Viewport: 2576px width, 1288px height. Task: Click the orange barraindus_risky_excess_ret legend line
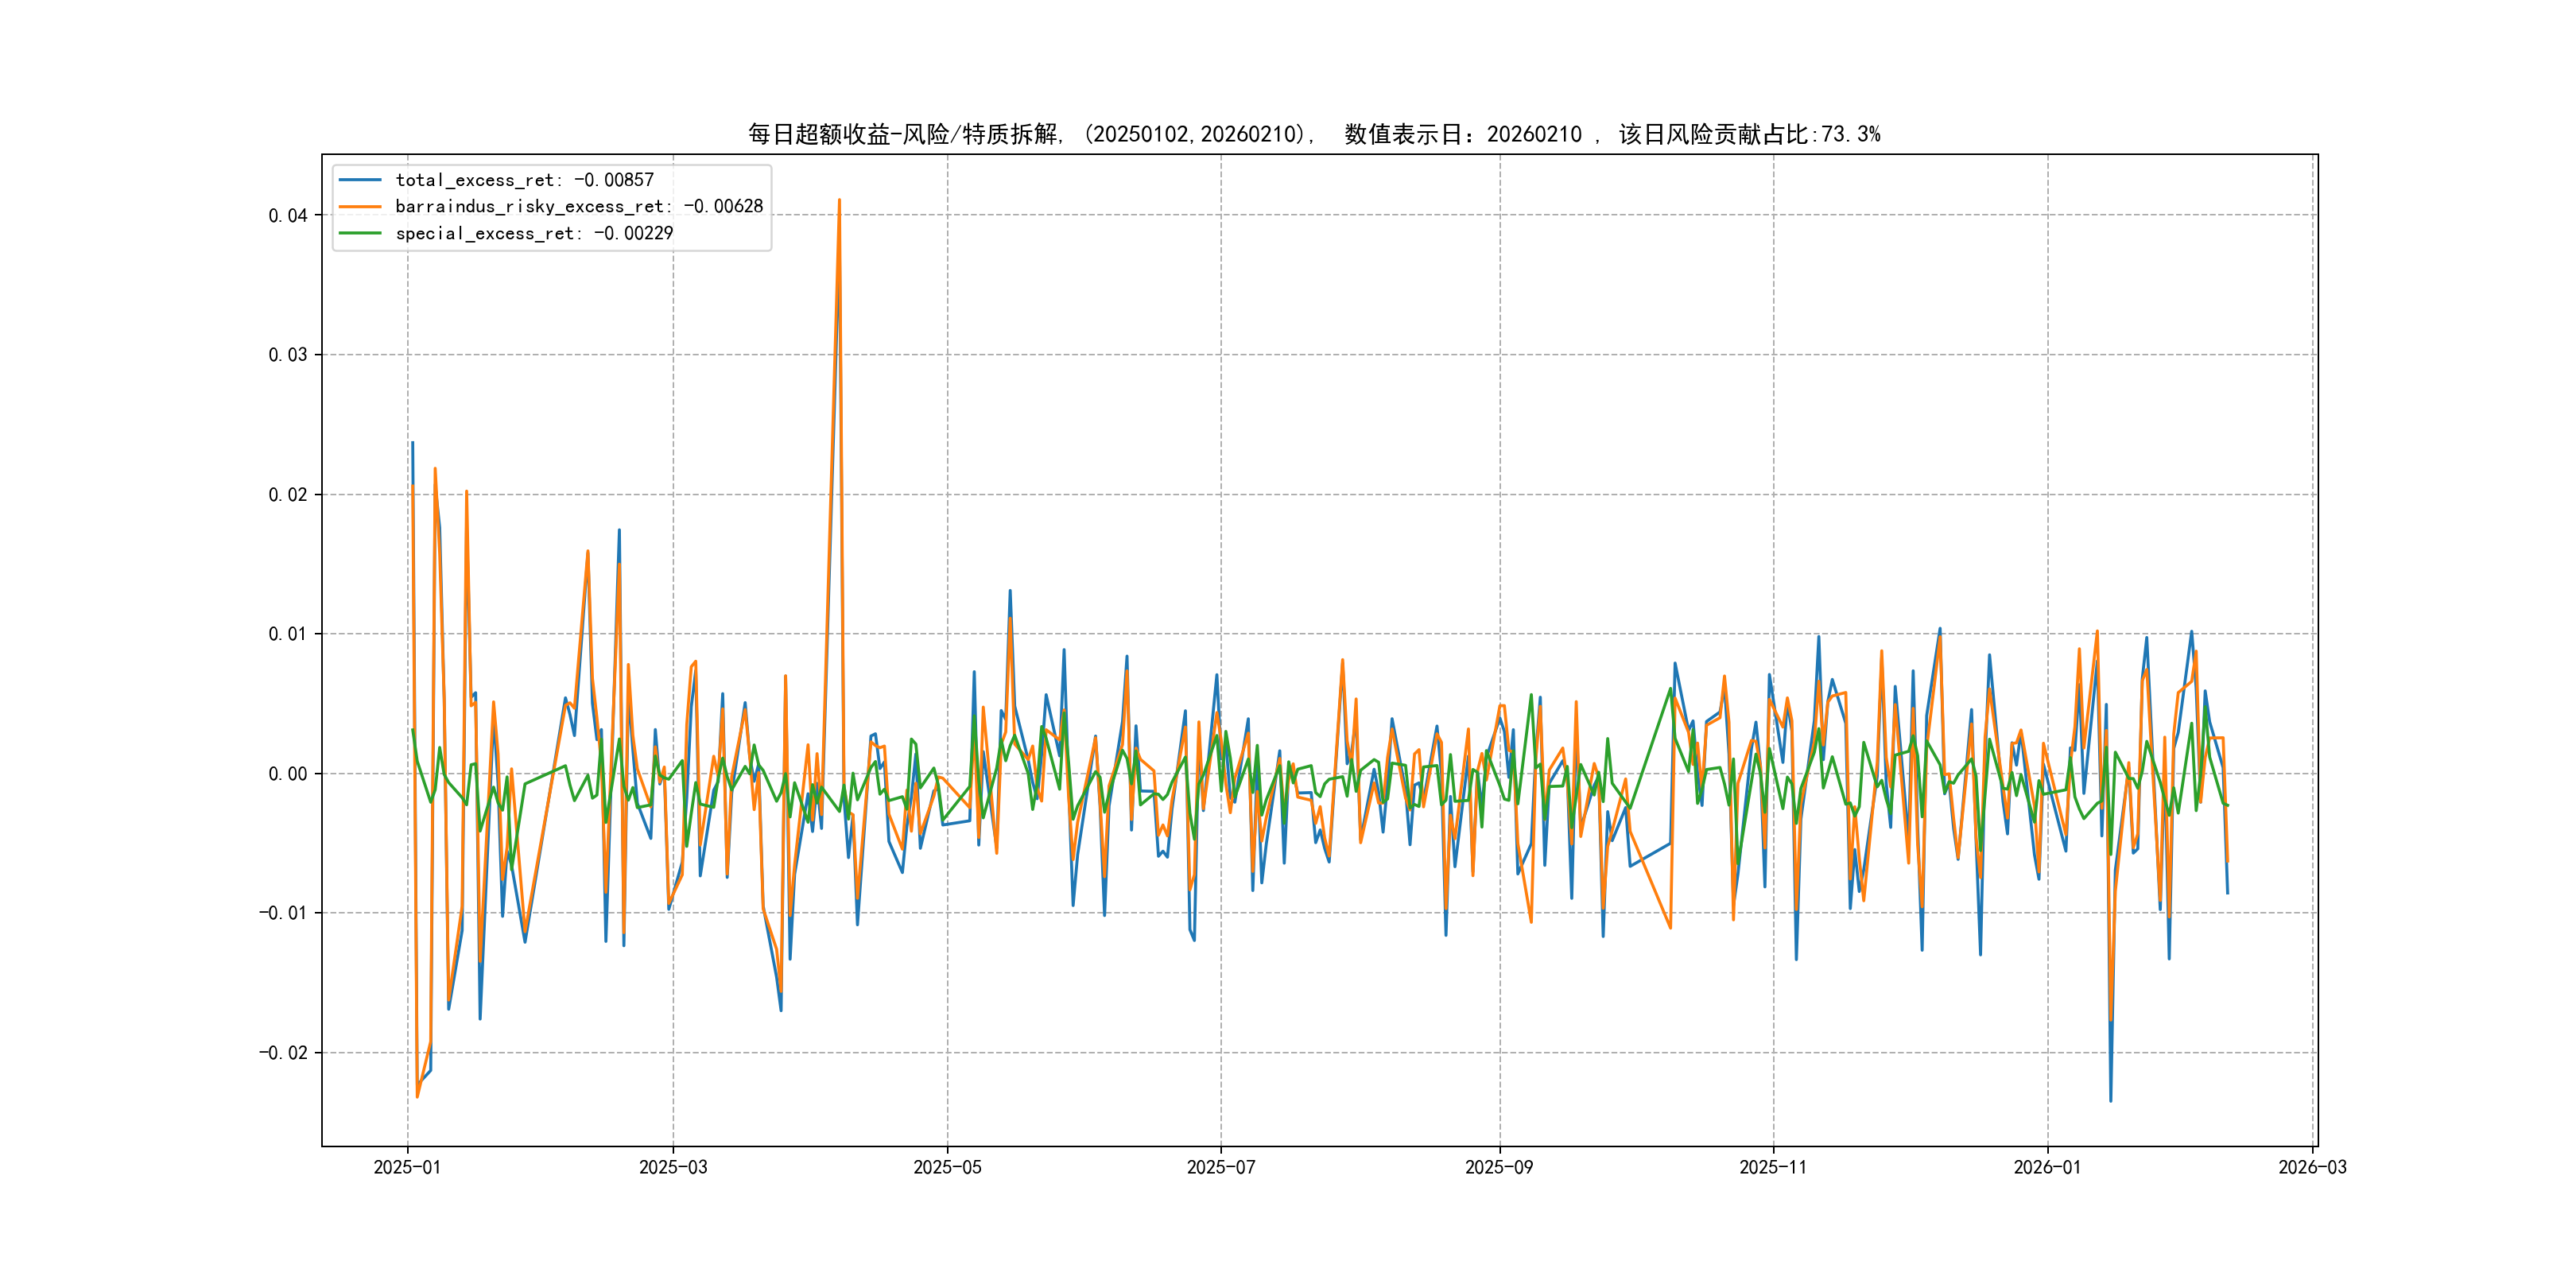pos(360,207)
